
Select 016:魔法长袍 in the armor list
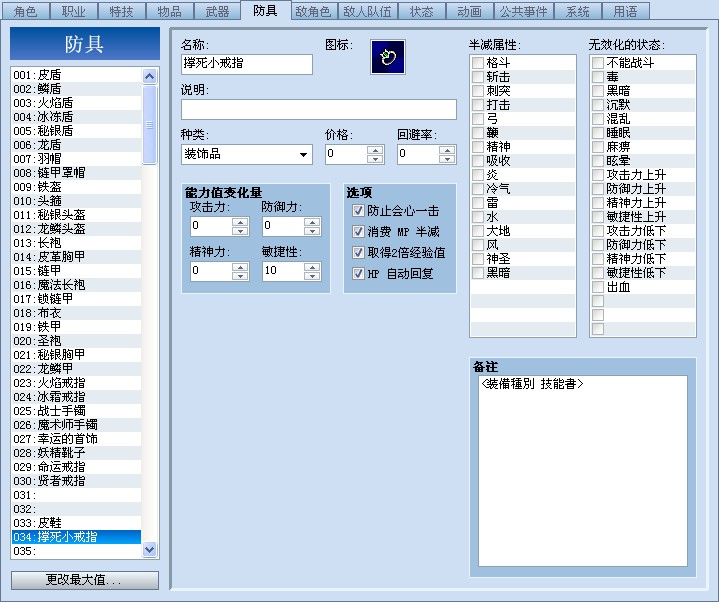click(x=77, y=285)
